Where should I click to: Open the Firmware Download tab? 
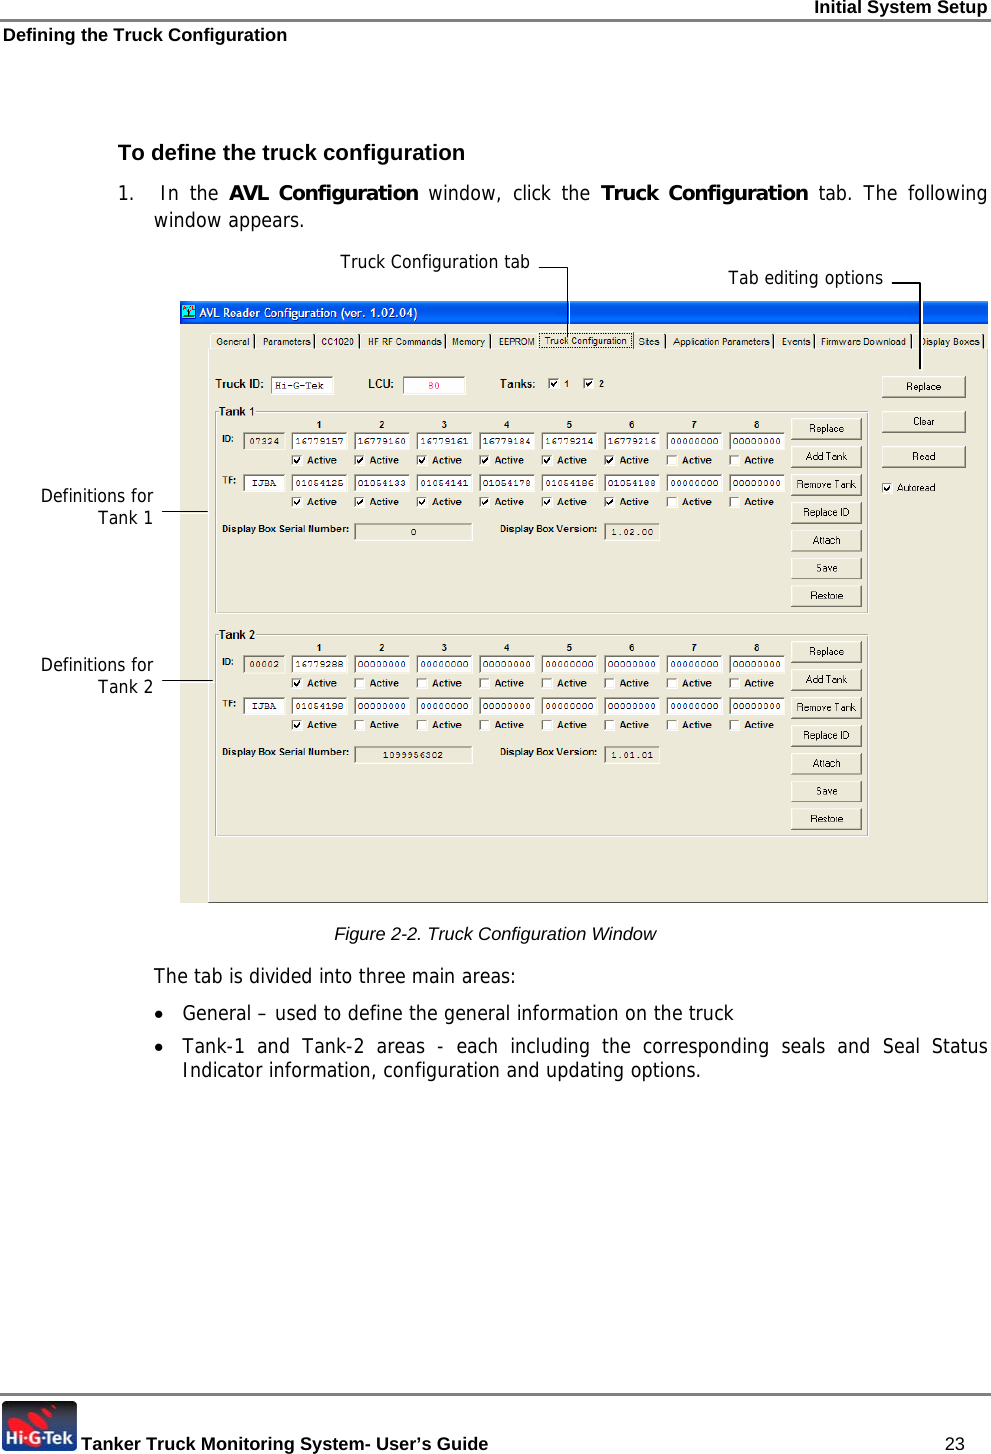click(863, 341)
